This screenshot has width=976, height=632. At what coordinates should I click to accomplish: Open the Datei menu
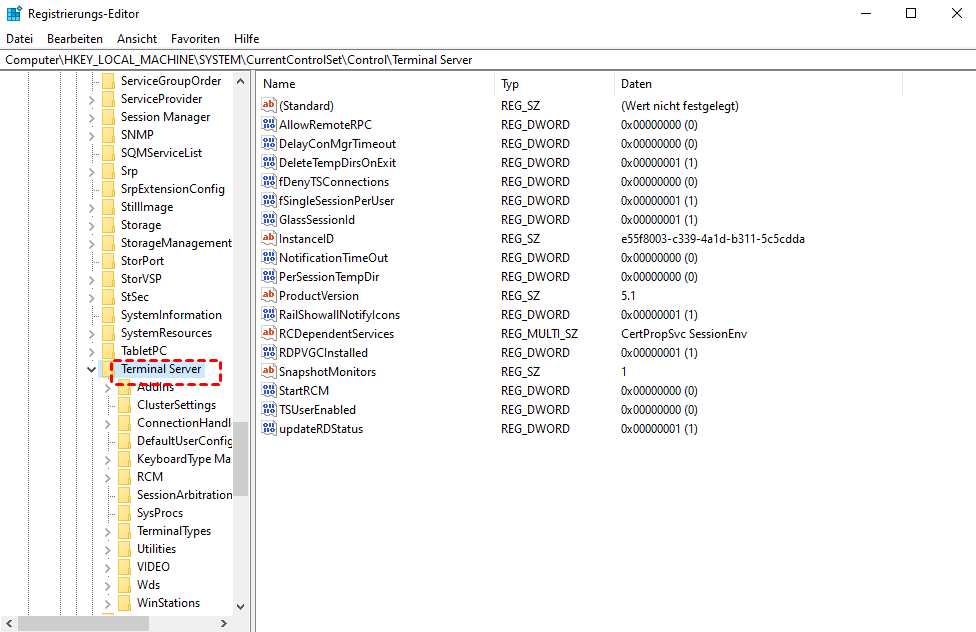[19, 39]
